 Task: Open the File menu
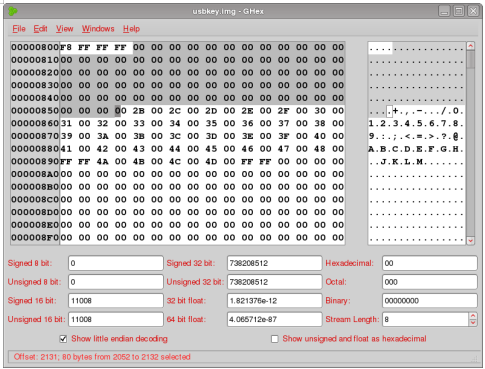tap(19, 29)
